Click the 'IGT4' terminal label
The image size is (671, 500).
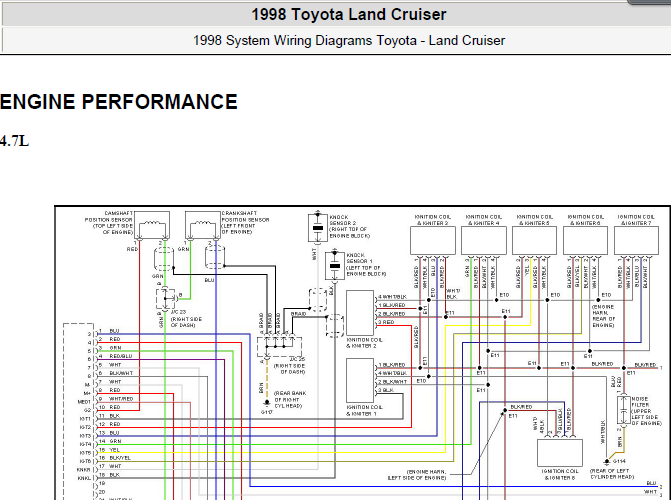point(85,445)
